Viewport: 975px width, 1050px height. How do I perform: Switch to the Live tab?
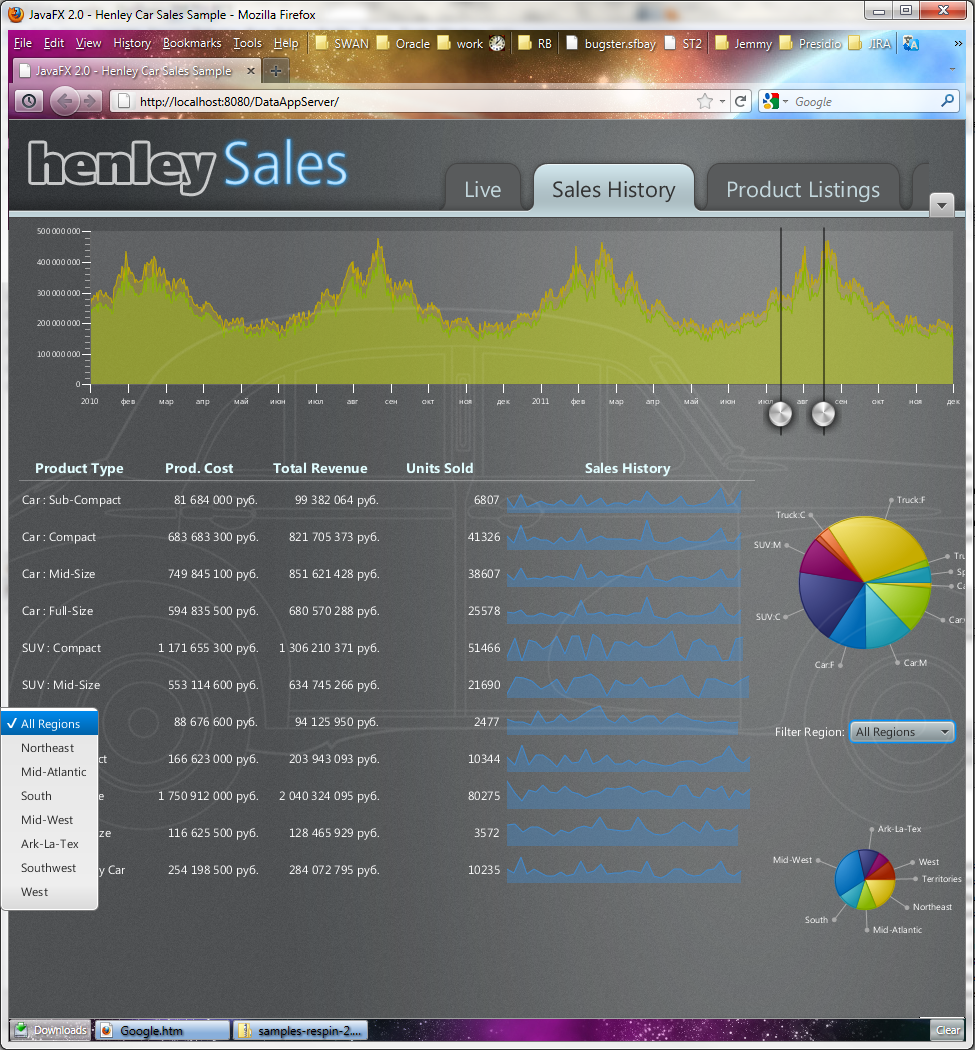coord(482,190)
